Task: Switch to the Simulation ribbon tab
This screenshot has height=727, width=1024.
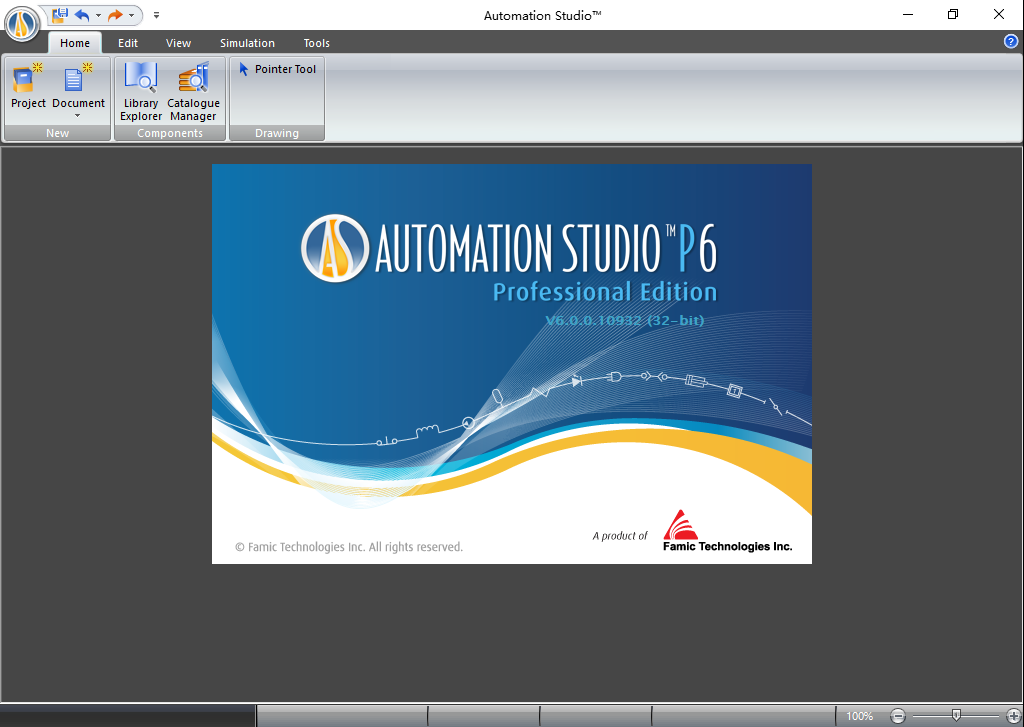Action: (246, 43)
